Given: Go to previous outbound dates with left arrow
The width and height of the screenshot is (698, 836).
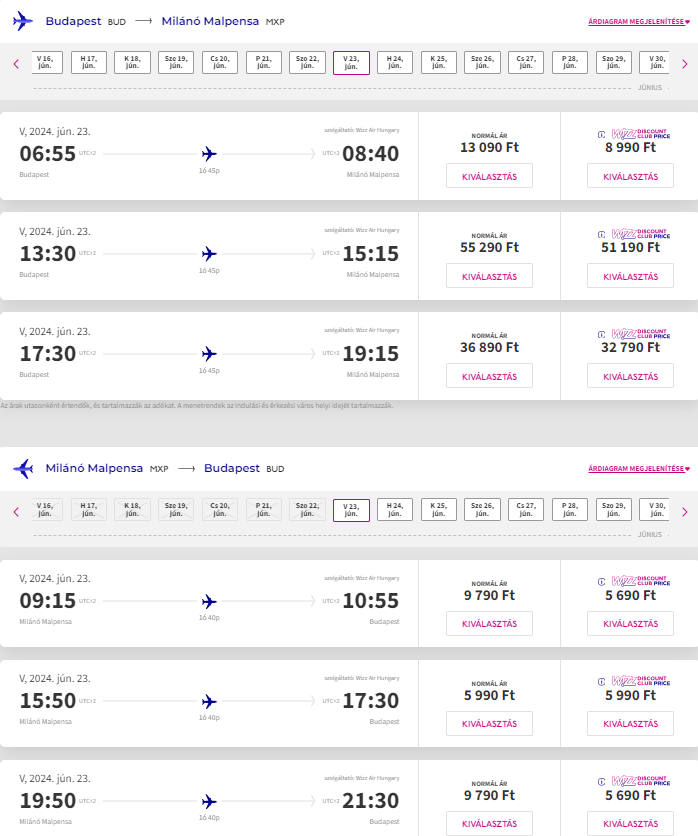Looking at the screenshot, I should click(16, 64).
